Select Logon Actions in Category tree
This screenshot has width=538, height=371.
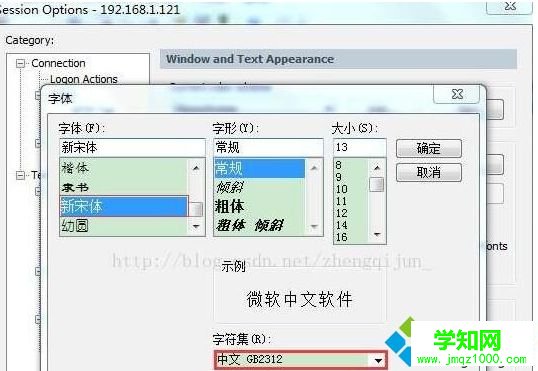click(x=84, y=79)
